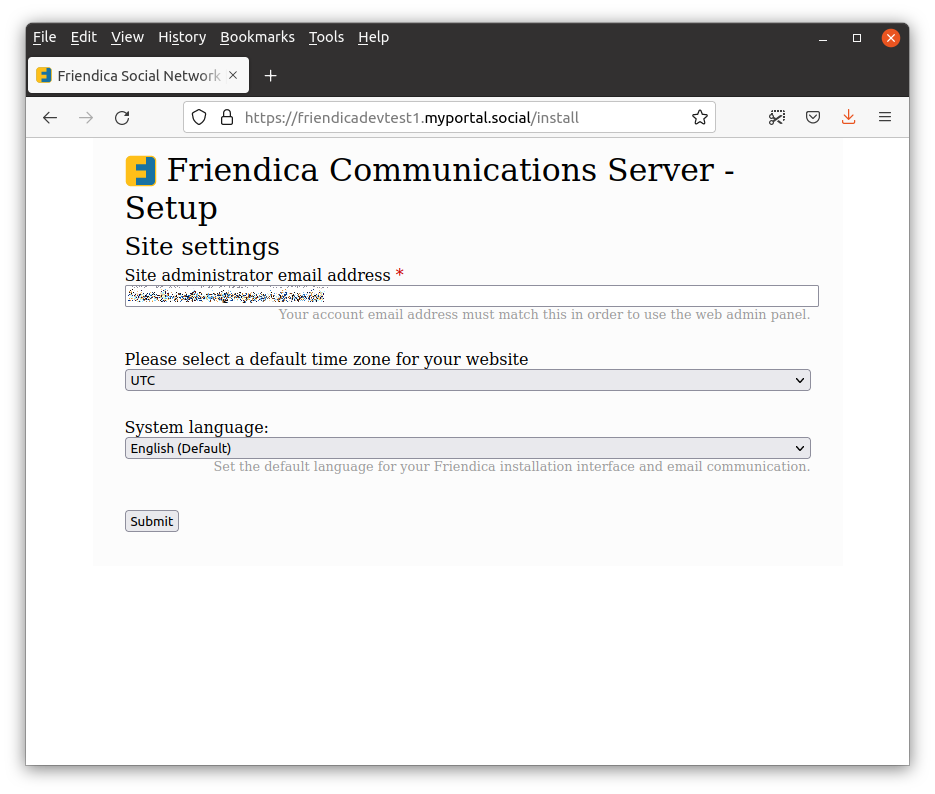
Task: Open the System language dropdown
Action: coord(467,448)
